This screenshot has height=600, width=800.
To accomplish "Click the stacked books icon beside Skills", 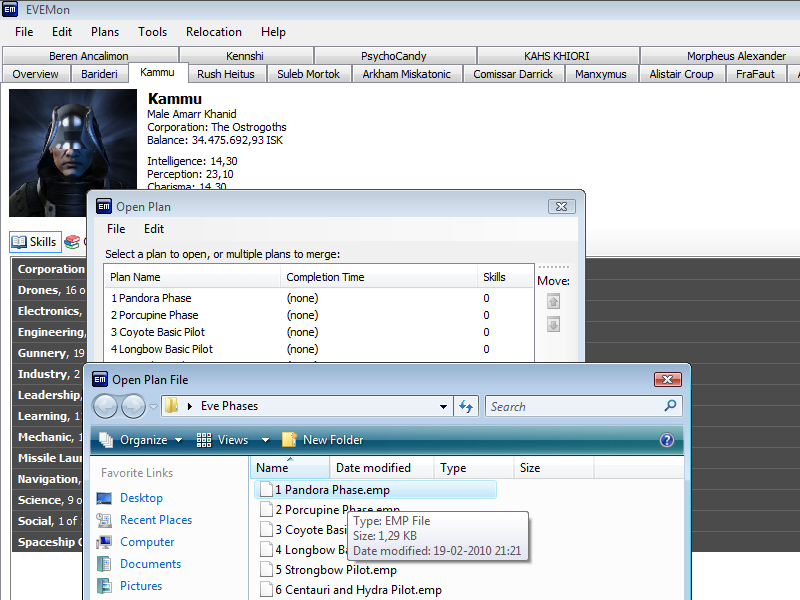I will point(72,242).
